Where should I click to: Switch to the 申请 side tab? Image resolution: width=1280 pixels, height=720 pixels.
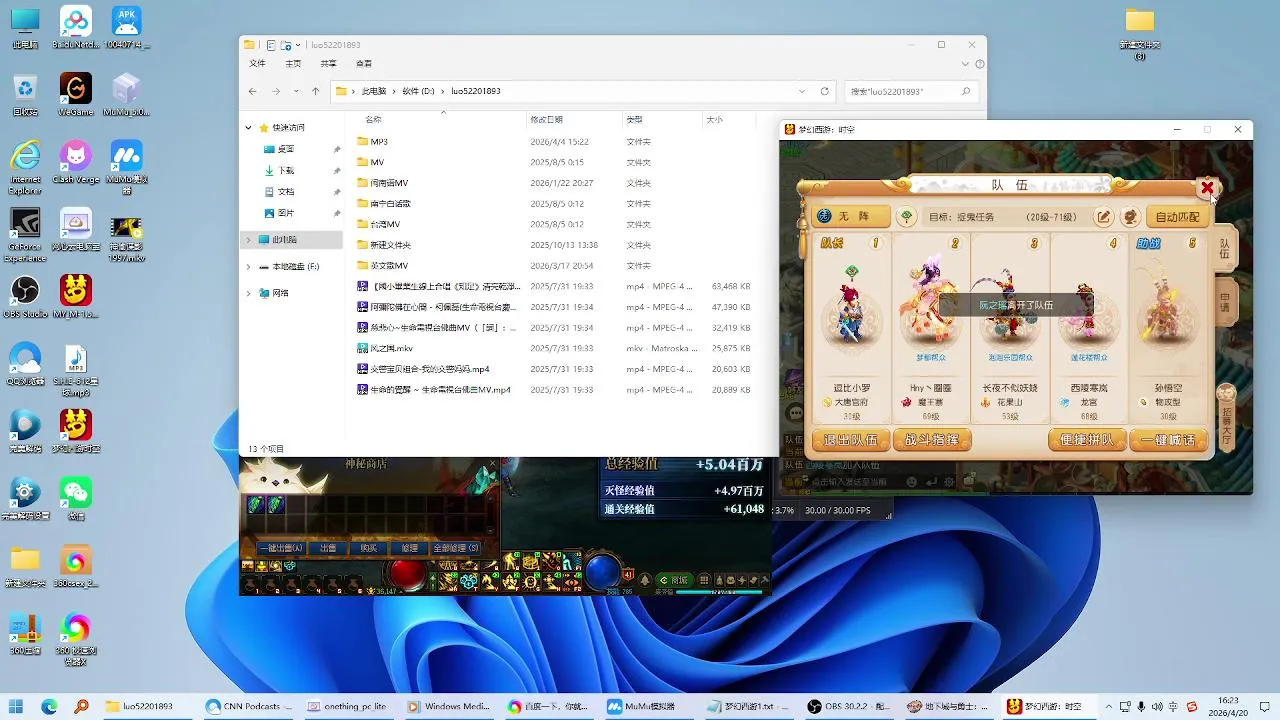click(1225, 303)
